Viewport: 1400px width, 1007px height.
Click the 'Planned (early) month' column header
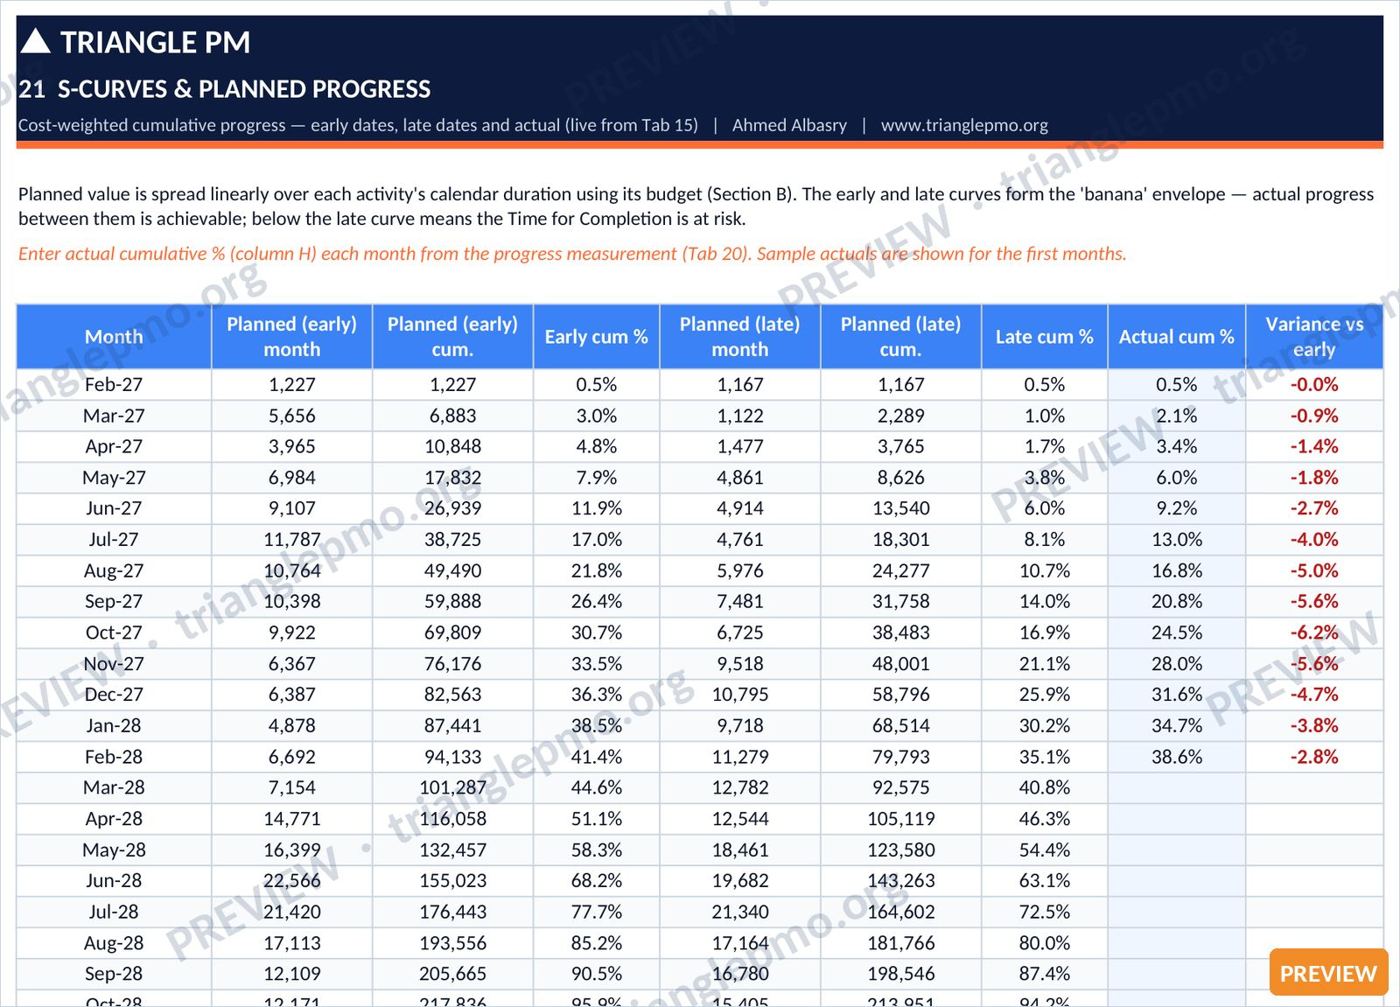click(292, 337)
